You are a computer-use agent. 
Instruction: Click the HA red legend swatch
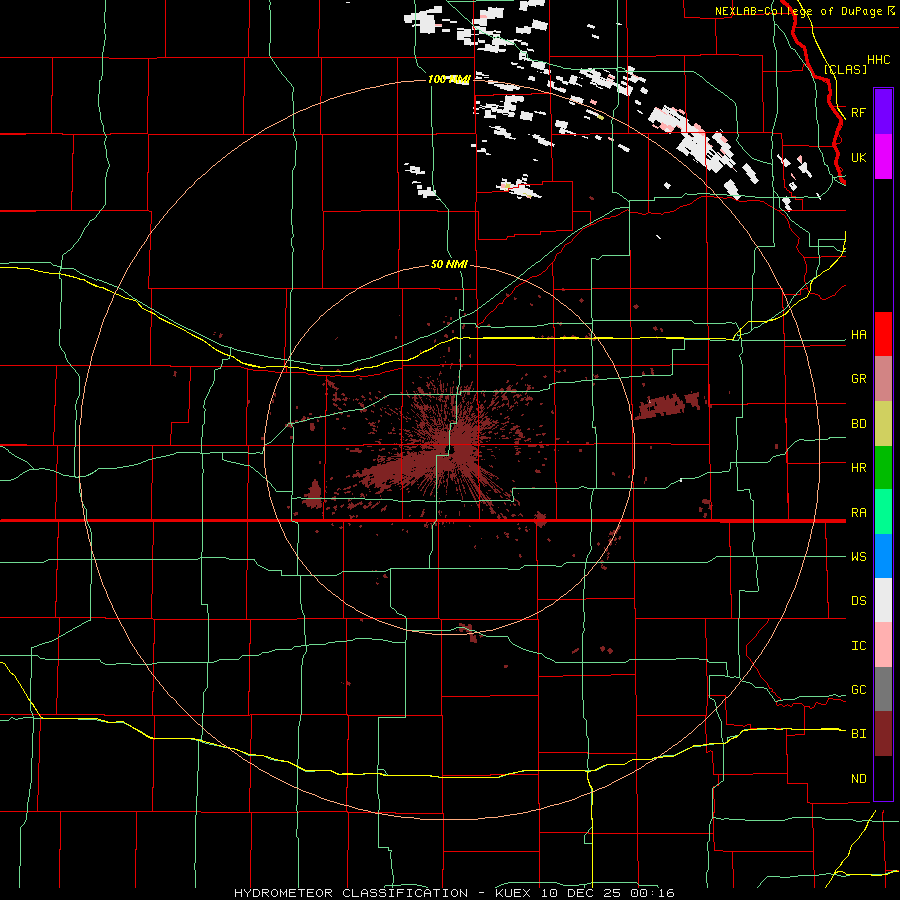[x=883, y=334]
